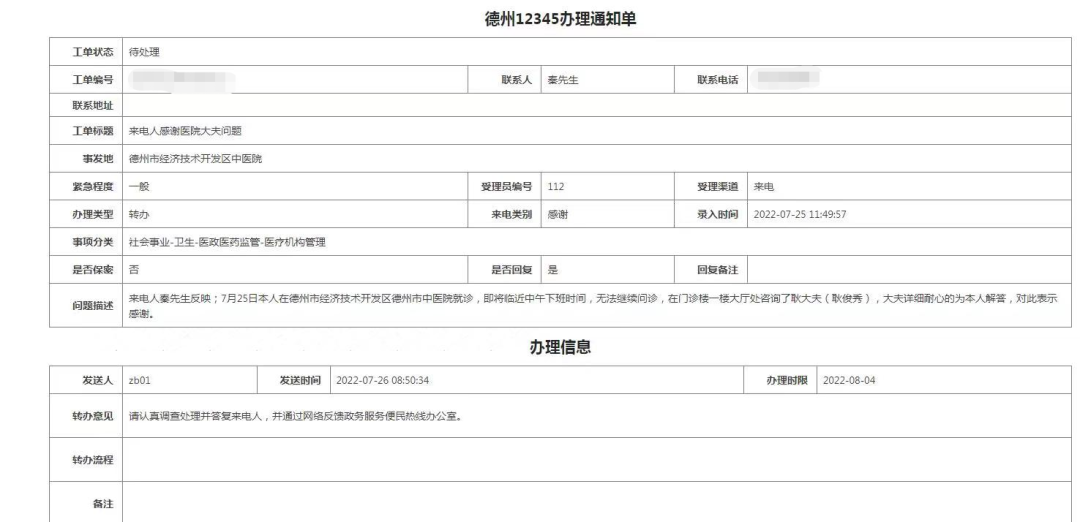Select the 发送人 value zb01
1080x522 pixels.
[x=141, y=381]
